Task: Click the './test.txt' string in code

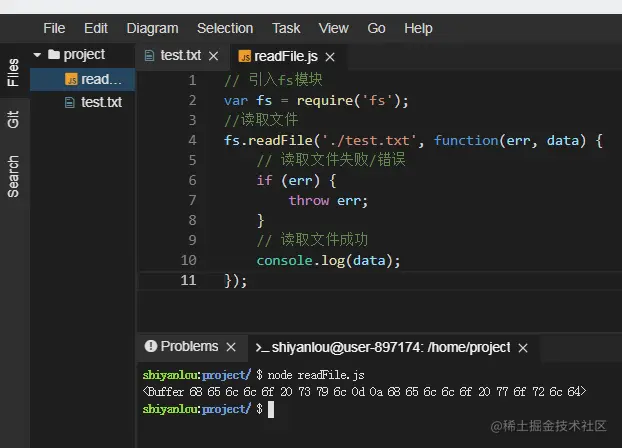Action: [x=369, y=140]
